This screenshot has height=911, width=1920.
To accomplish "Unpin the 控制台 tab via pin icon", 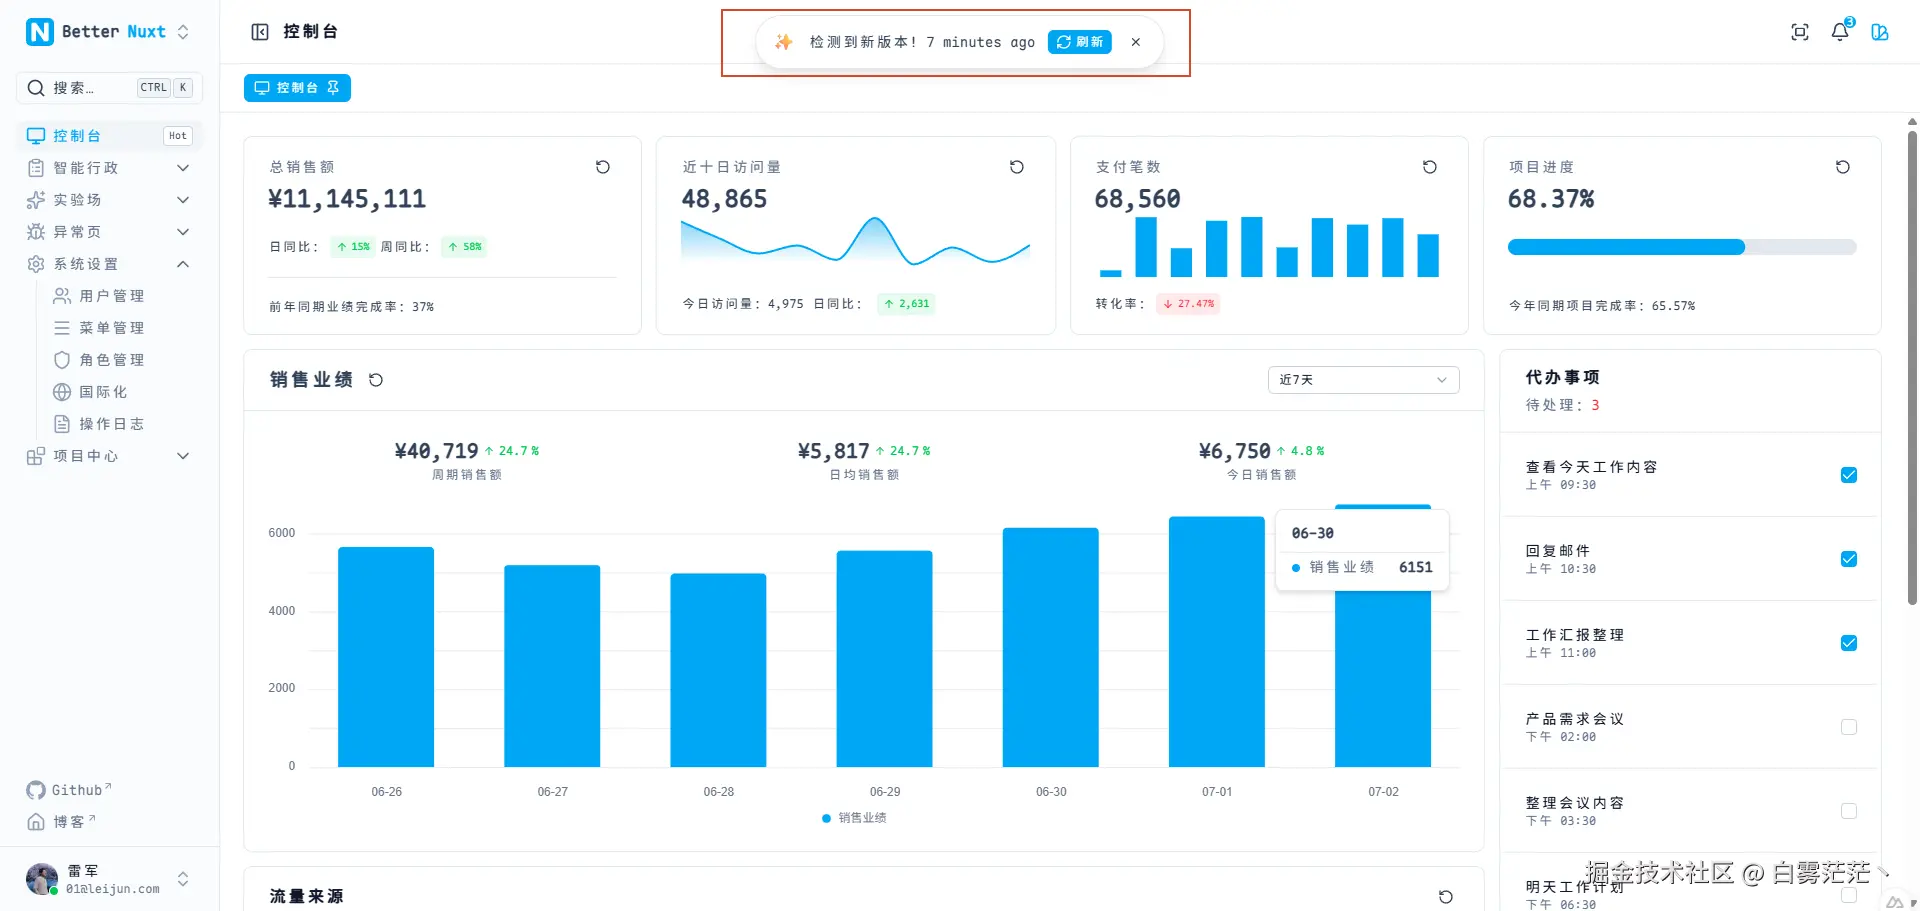I will (333, 88).
